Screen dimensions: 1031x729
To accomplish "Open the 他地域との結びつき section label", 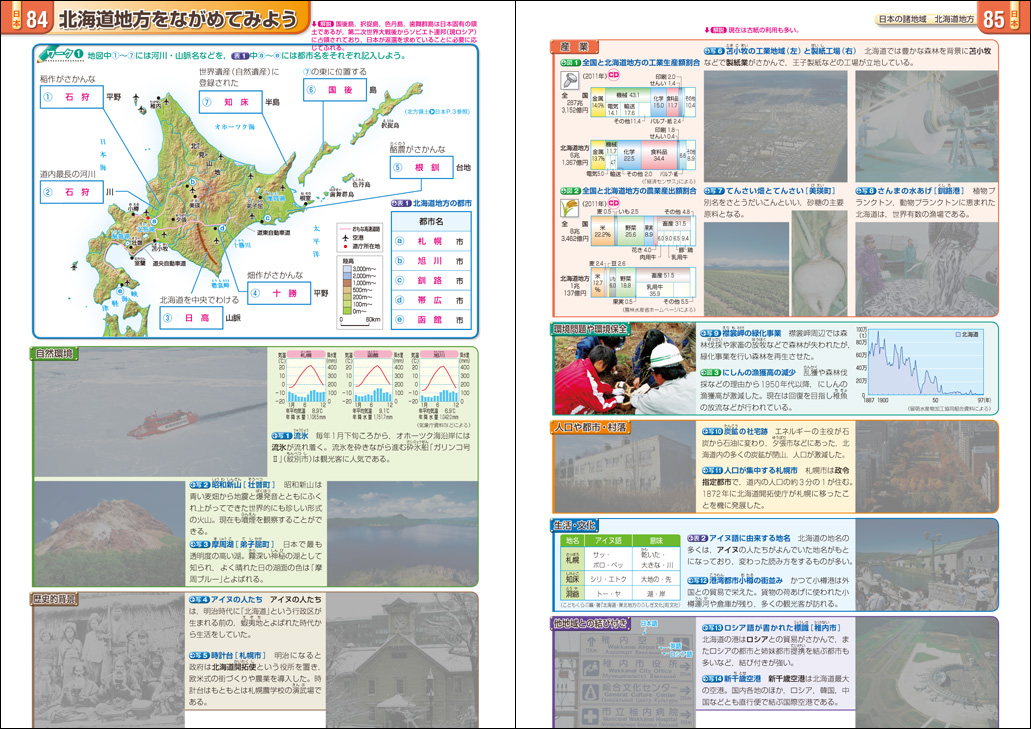I will tap(590, 623).
